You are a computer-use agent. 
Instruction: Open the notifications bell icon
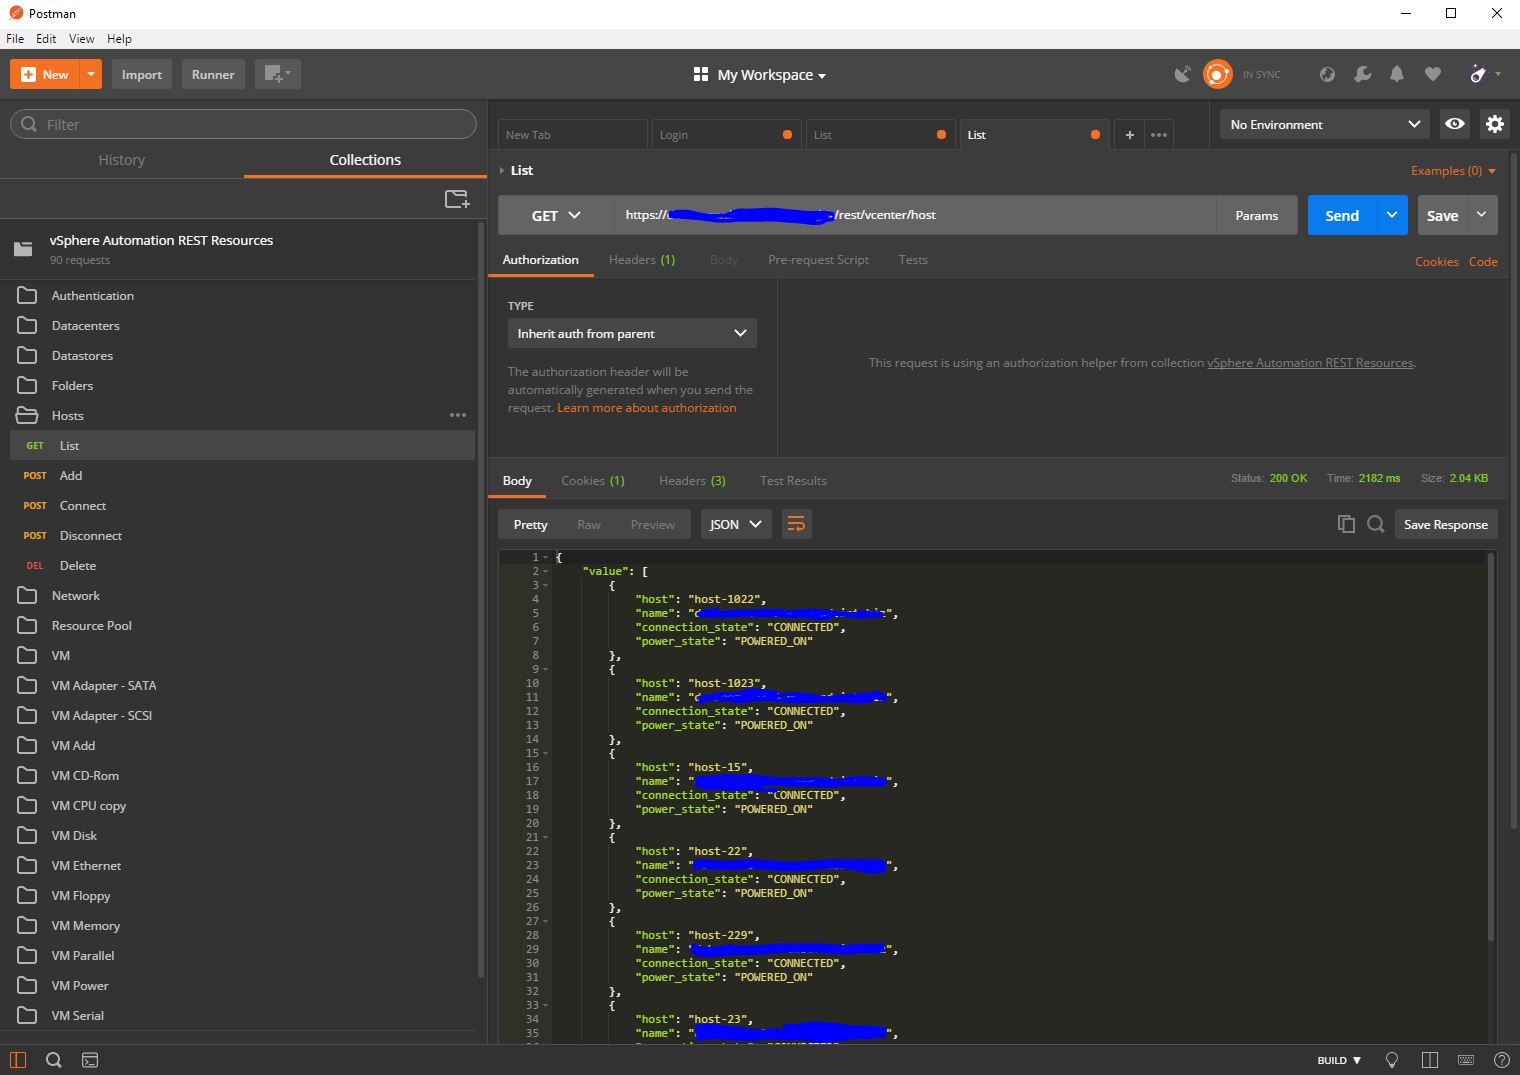coord(1397,74)
